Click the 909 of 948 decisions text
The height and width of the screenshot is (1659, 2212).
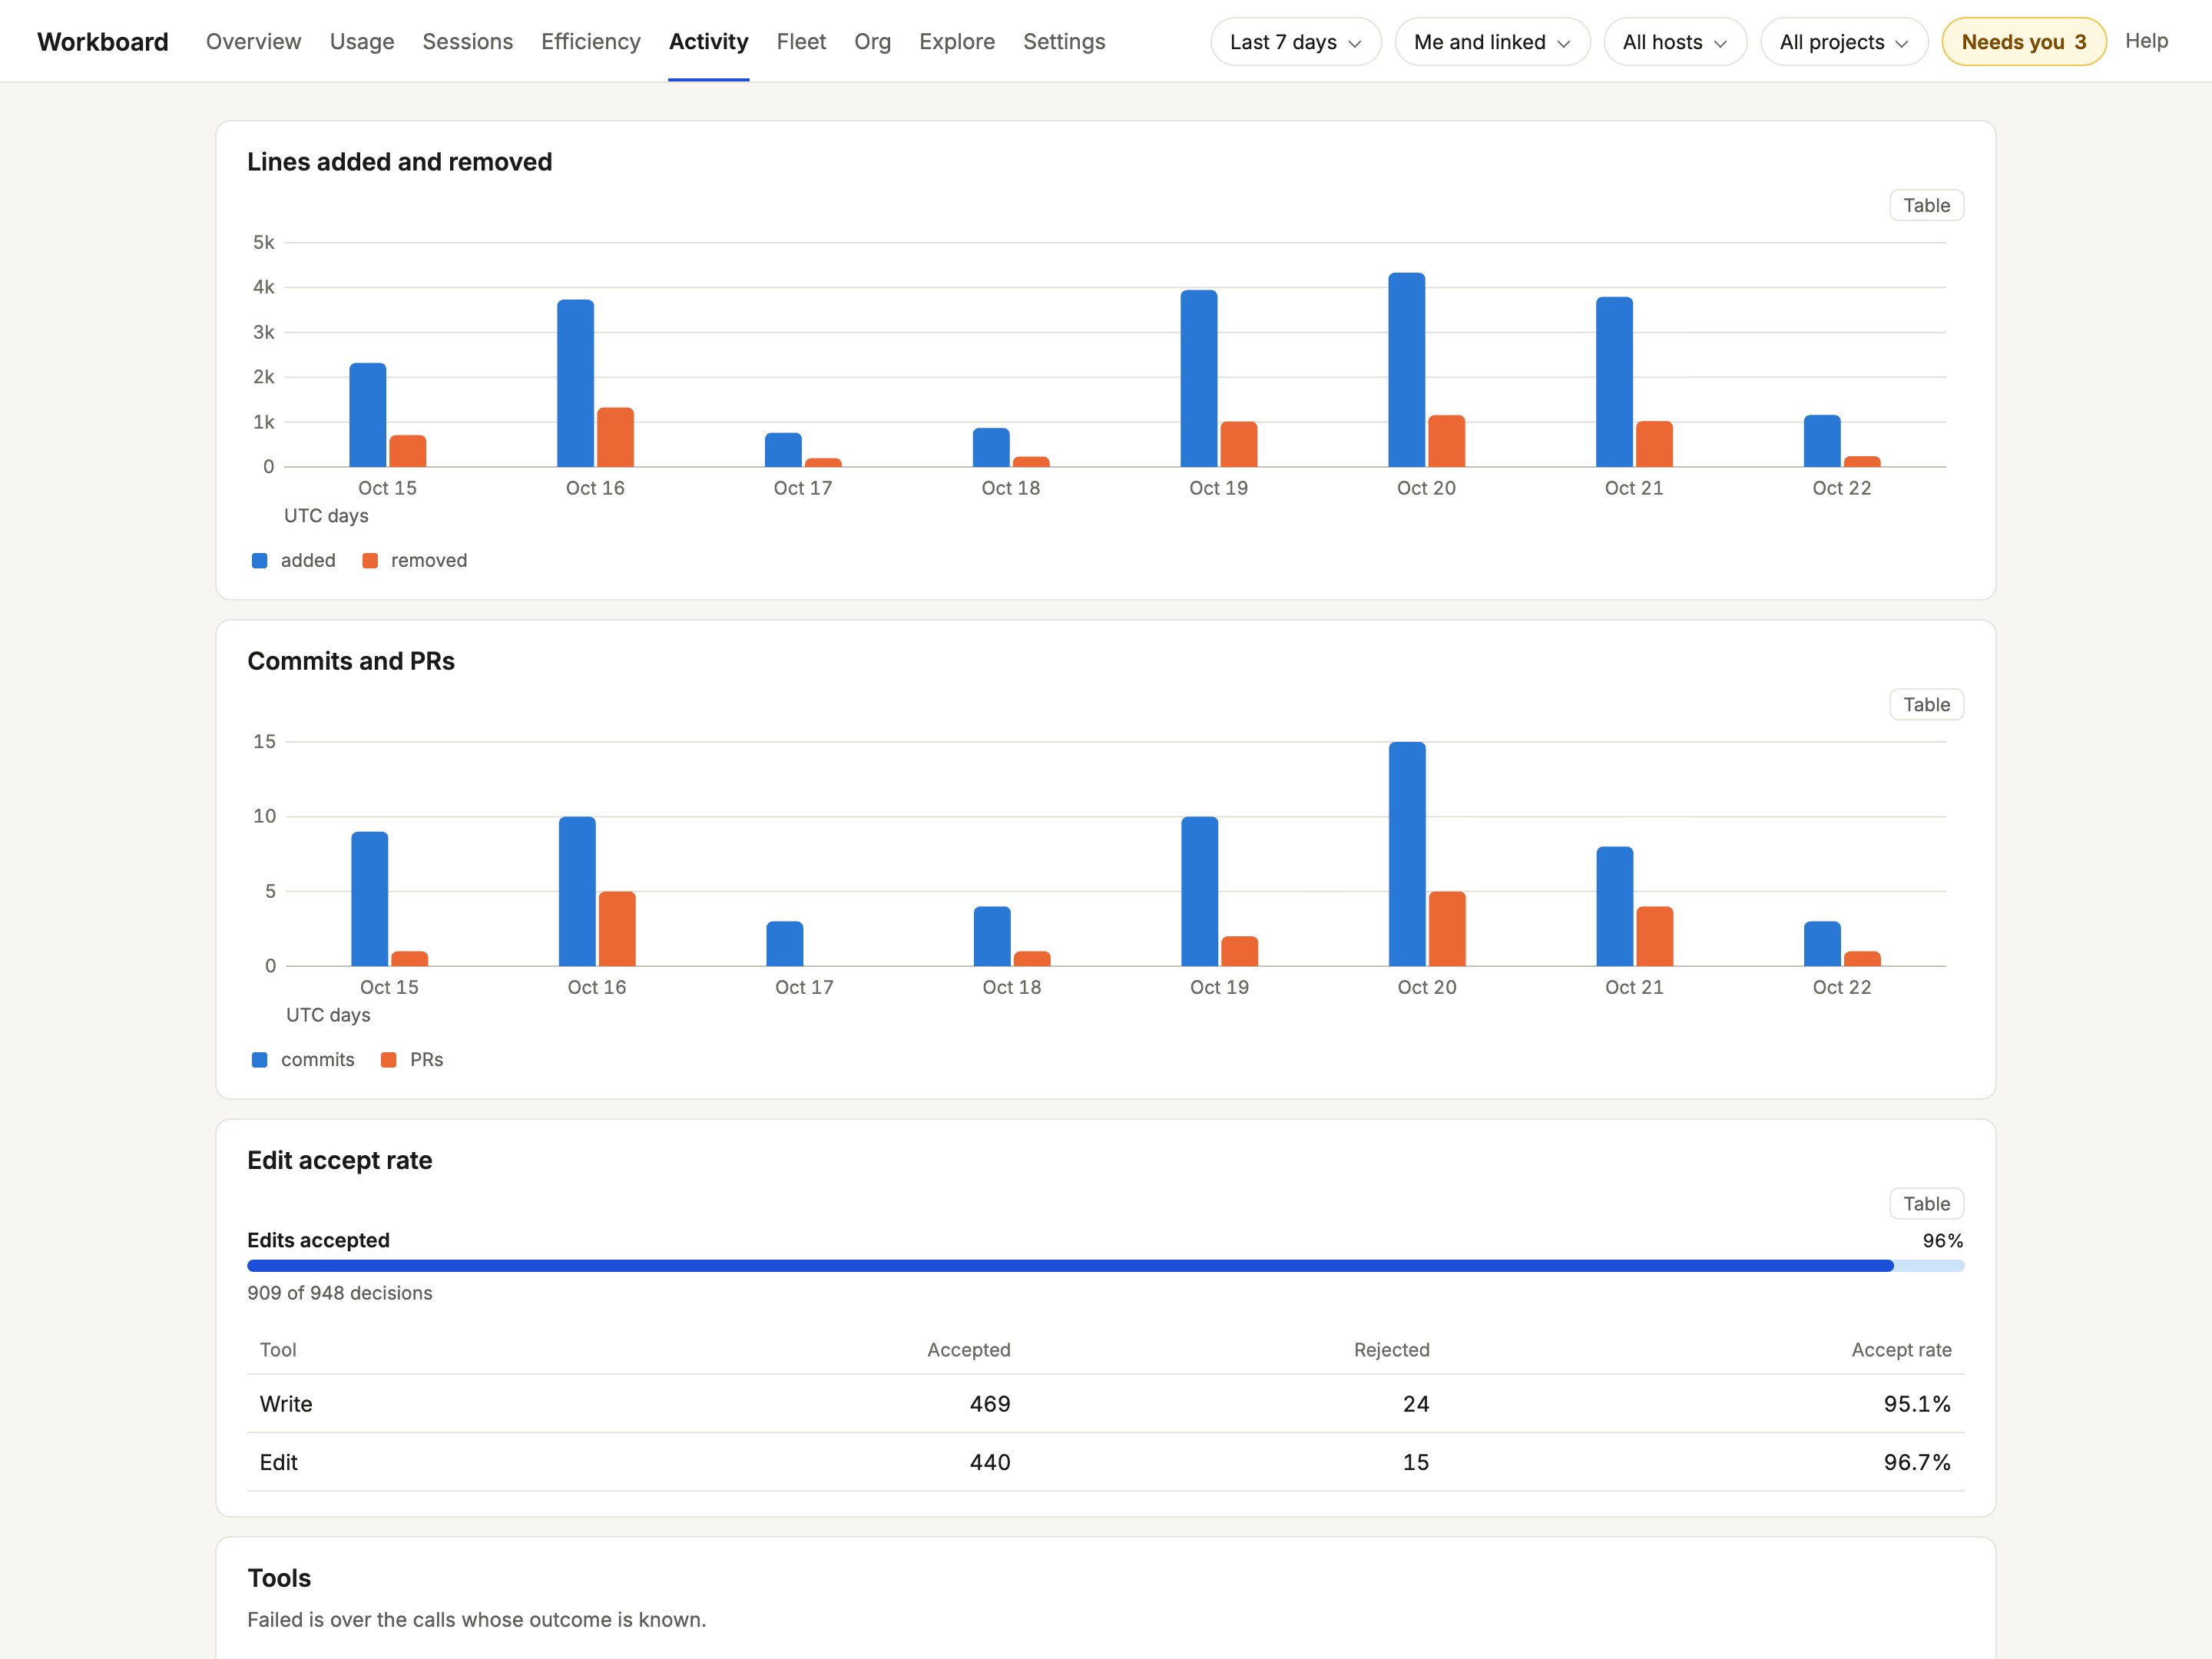click(340, 1293)
